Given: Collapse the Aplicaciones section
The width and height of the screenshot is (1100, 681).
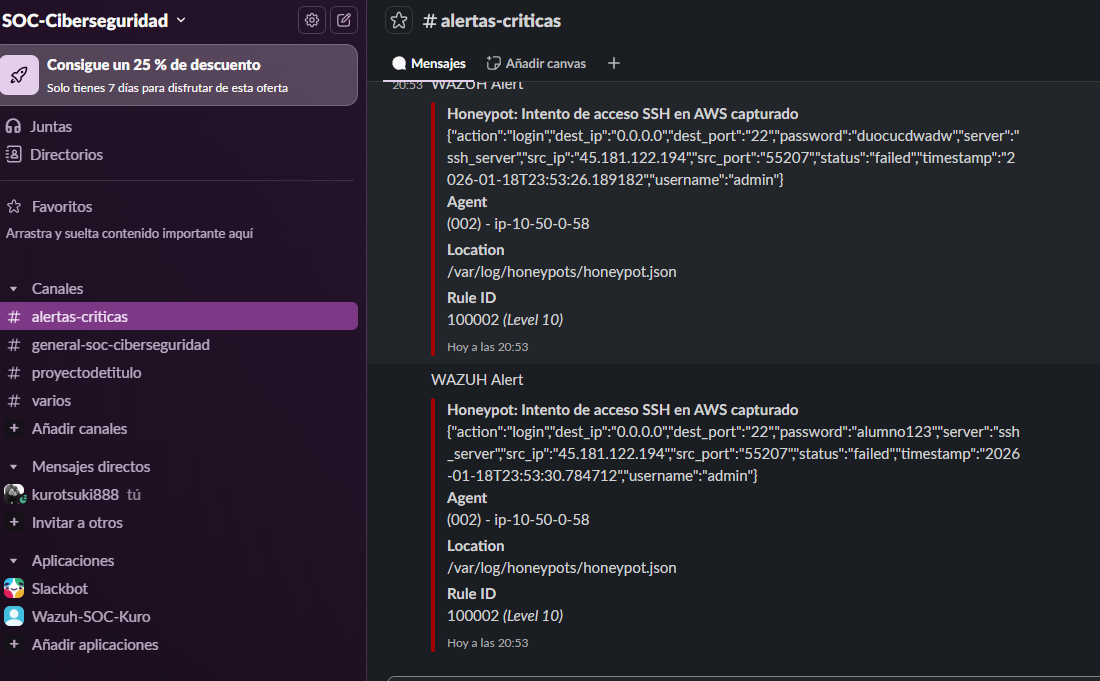Looking at the screenshot, I should click(x=13, y=560).
